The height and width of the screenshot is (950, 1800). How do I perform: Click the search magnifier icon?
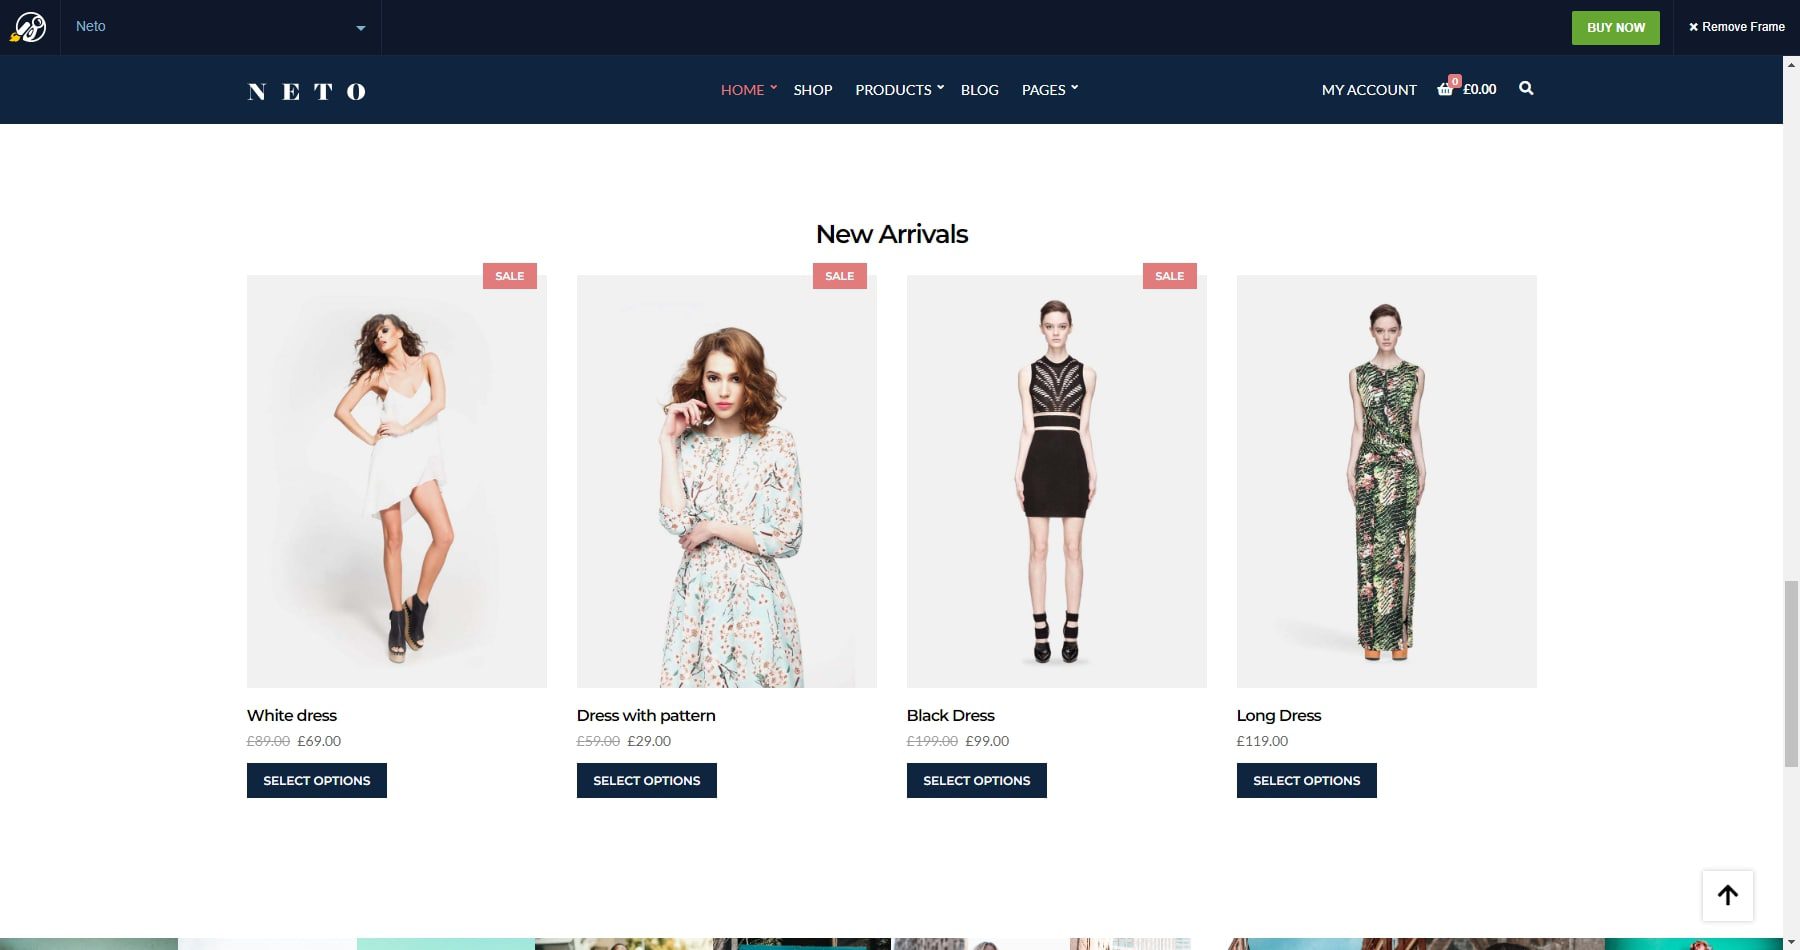[x=1526, y=89]
